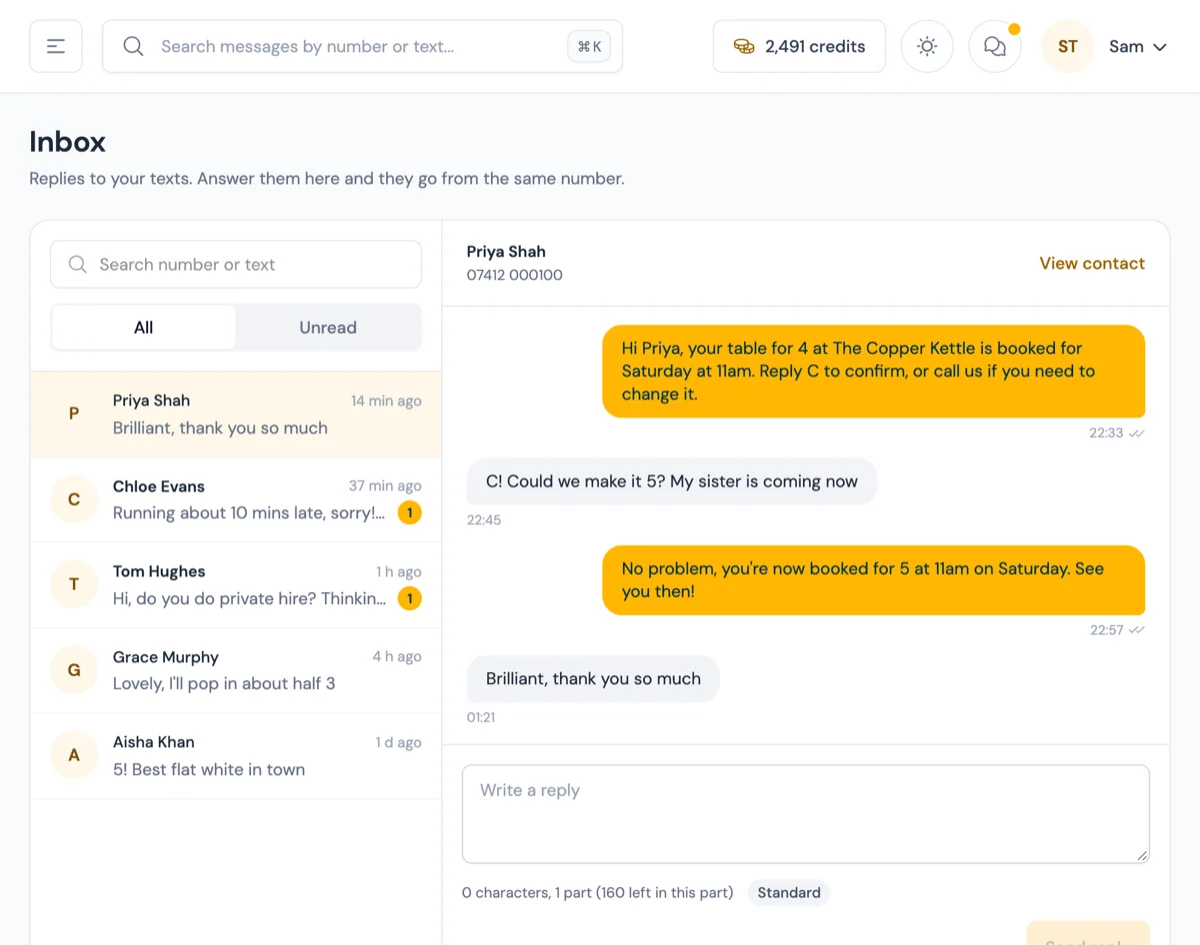The image size is (1200, 945).
Task: Click the phone number 07412 000100
Action: click(515, 275)
